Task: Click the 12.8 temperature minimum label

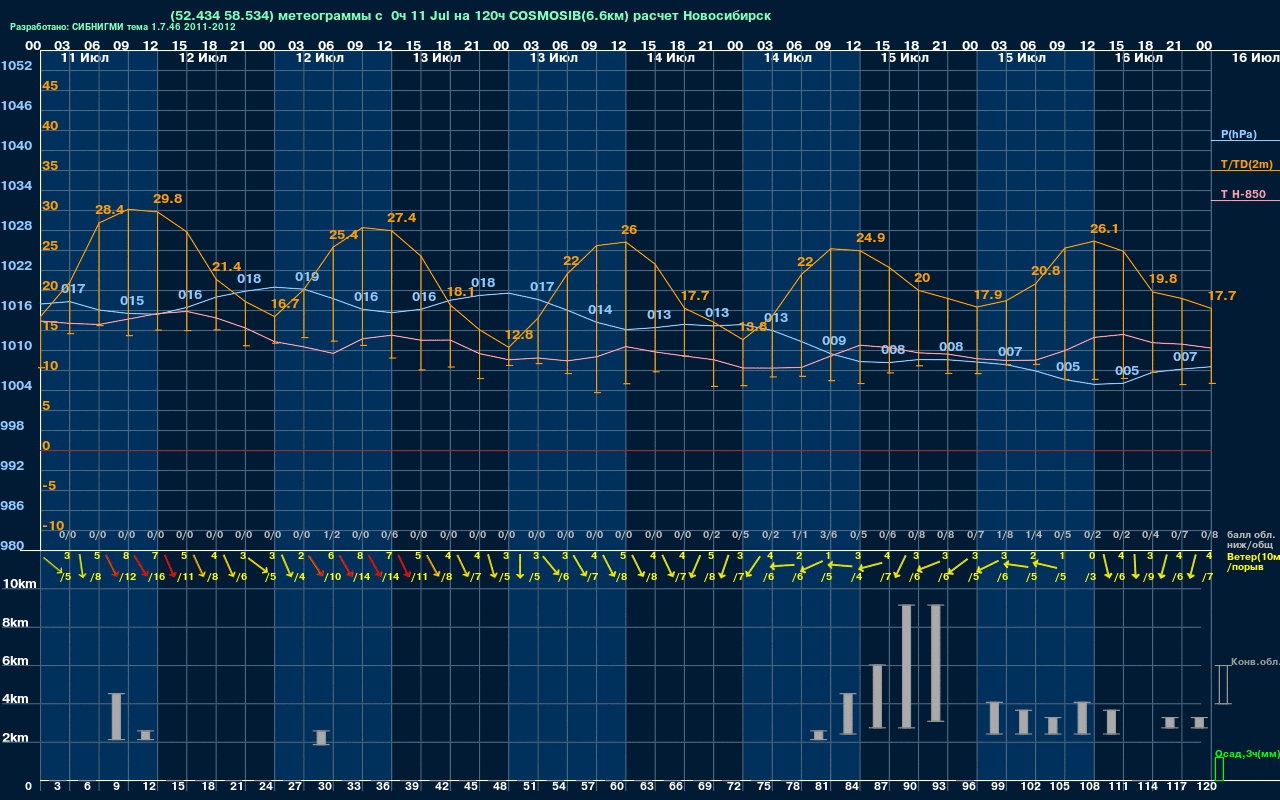Action: coord(519,335)
